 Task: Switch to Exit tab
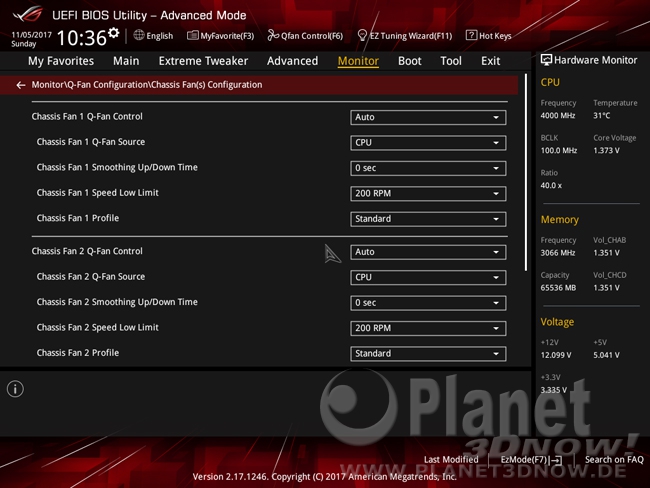pyautogui.click(x=490, y=61)
